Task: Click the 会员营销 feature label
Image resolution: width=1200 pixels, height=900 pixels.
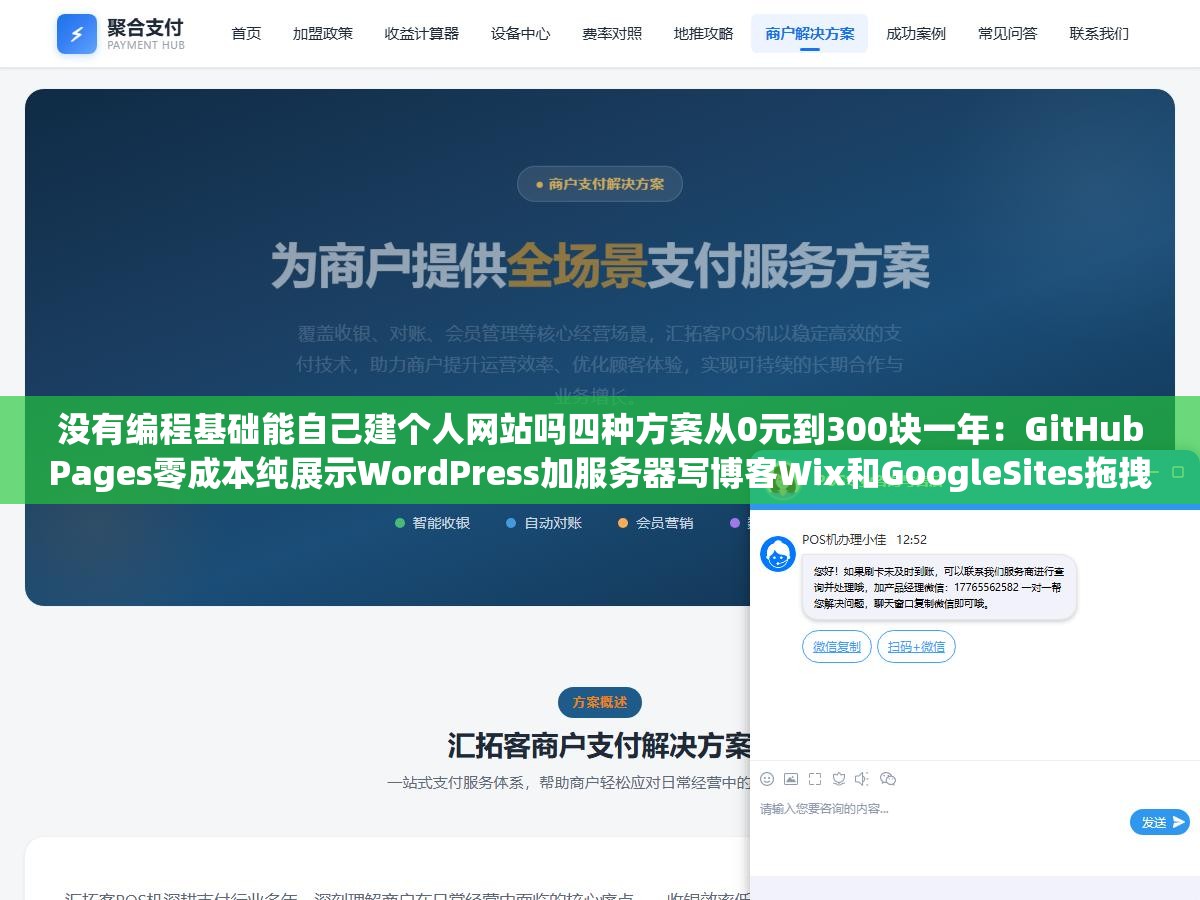Action: point(656,523)
